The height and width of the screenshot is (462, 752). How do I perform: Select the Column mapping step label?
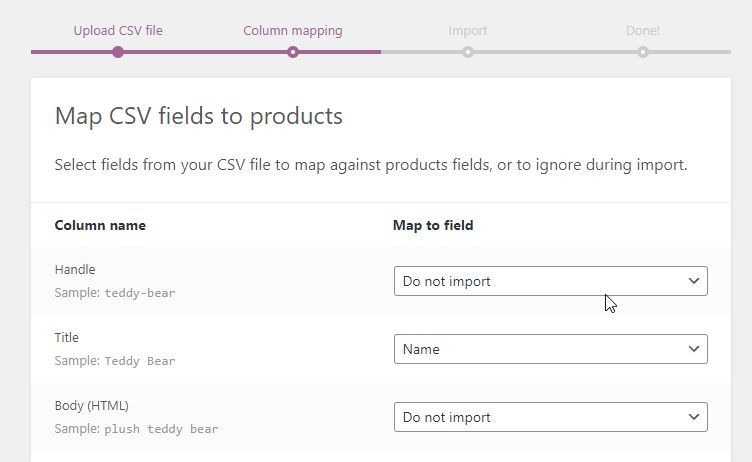[x=293, y=30]
